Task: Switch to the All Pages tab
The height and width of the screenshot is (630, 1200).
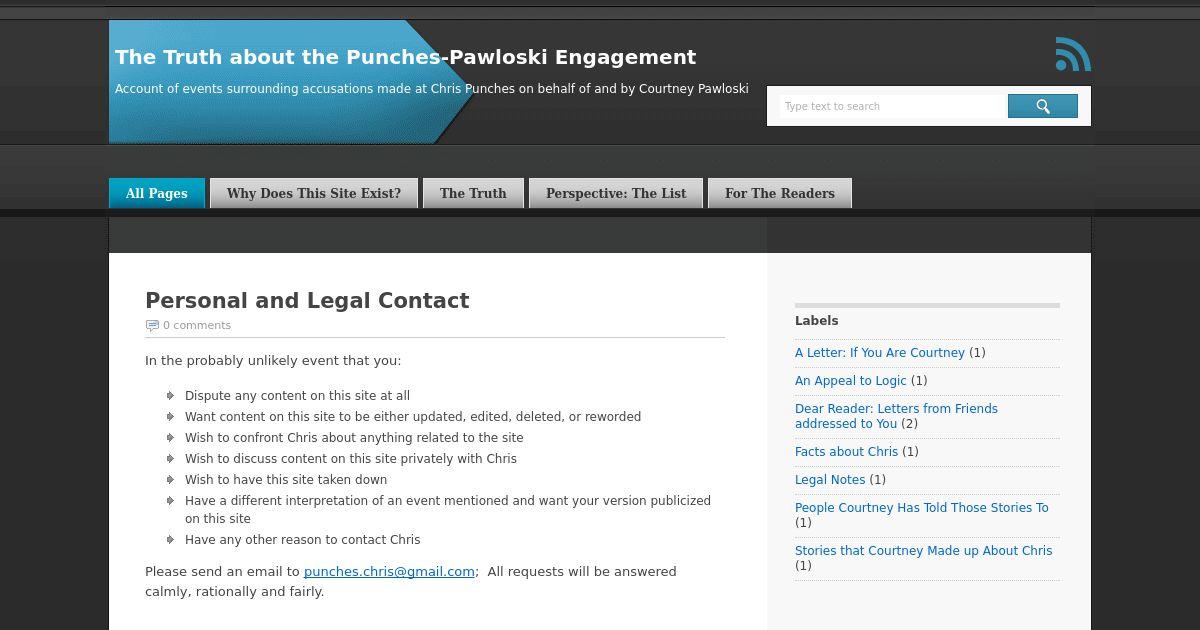Action: 157,193
